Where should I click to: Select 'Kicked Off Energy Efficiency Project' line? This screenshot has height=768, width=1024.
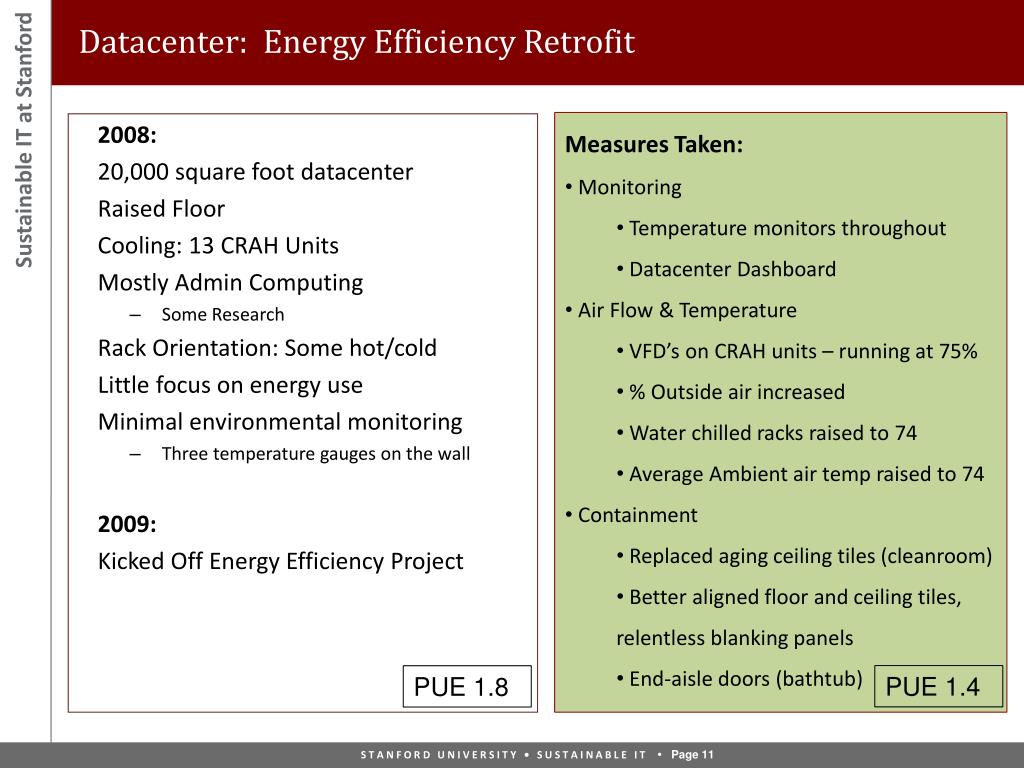(x=281, y=562)
